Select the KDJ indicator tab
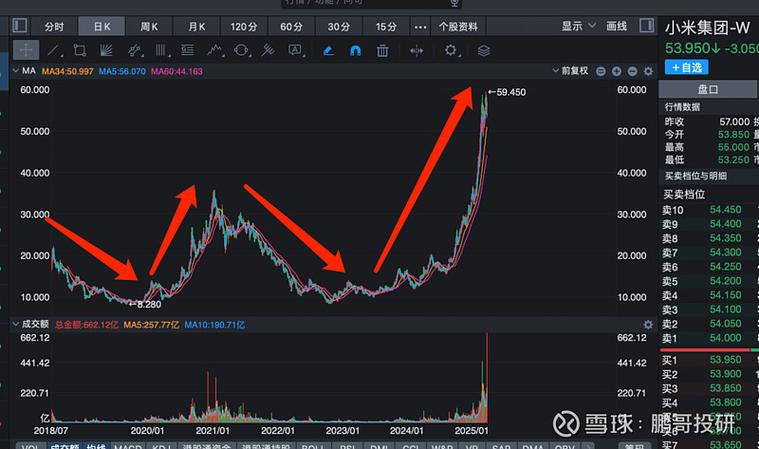Image resolution: width=759 pixels, height=449 pixels. pyautogui.click(x=161, y=446)
